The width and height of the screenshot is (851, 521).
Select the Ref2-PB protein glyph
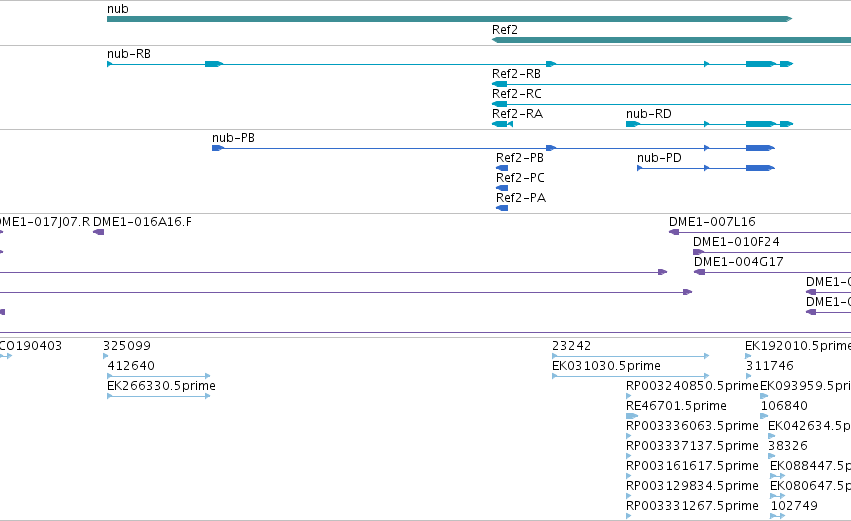pyautogui.click(x=502, y=168)
